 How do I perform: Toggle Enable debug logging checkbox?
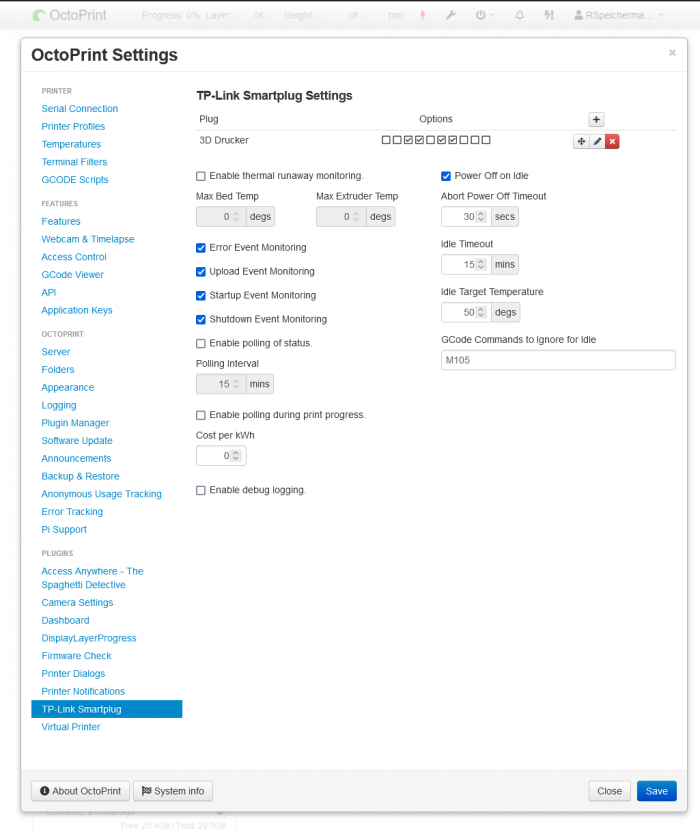201,490
